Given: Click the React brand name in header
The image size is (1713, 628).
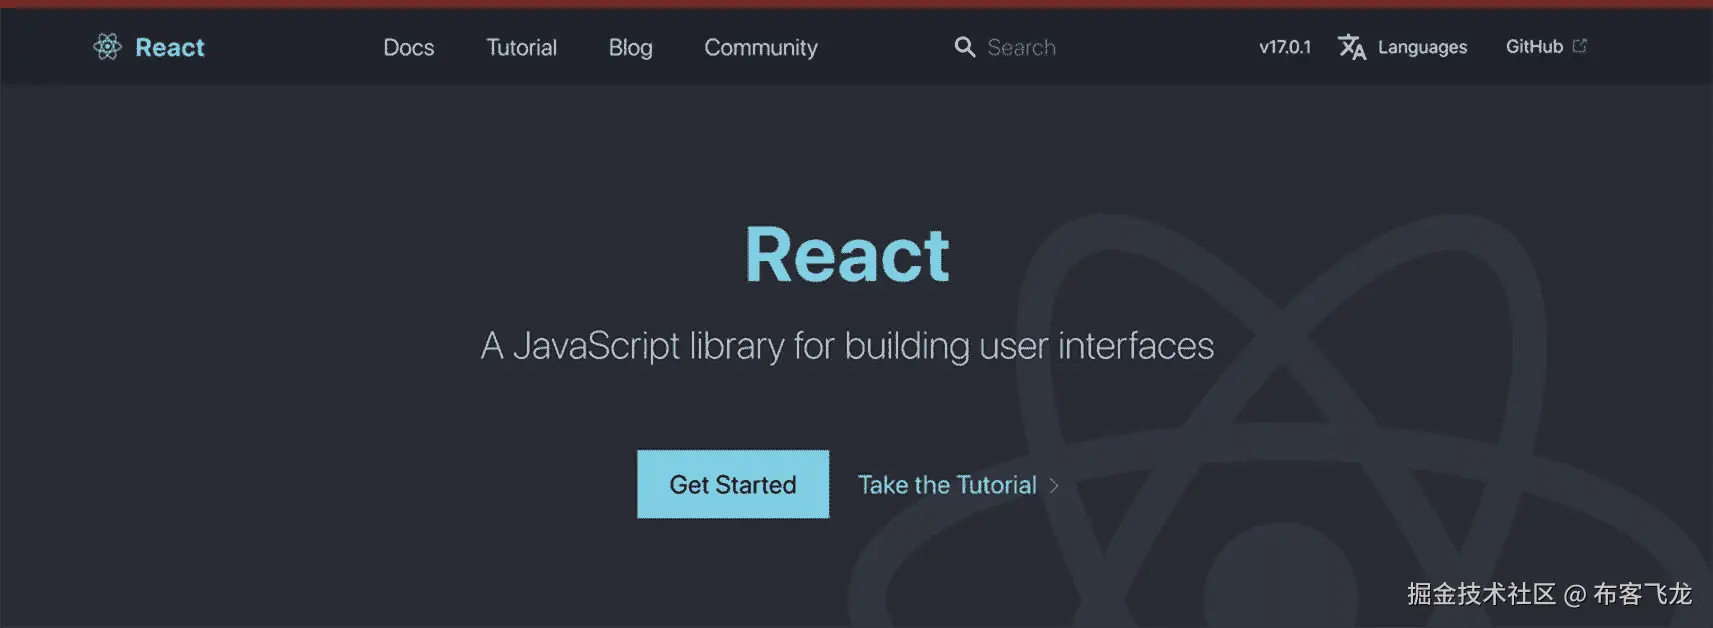Looking at the screenshot, I should (170, 47).
